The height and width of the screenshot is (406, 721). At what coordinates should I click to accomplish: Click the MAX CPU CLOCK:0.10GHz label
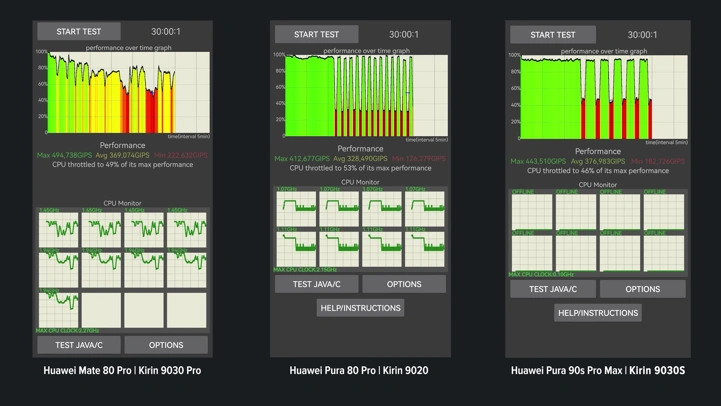pyautogui.click(x=541, y=274)
